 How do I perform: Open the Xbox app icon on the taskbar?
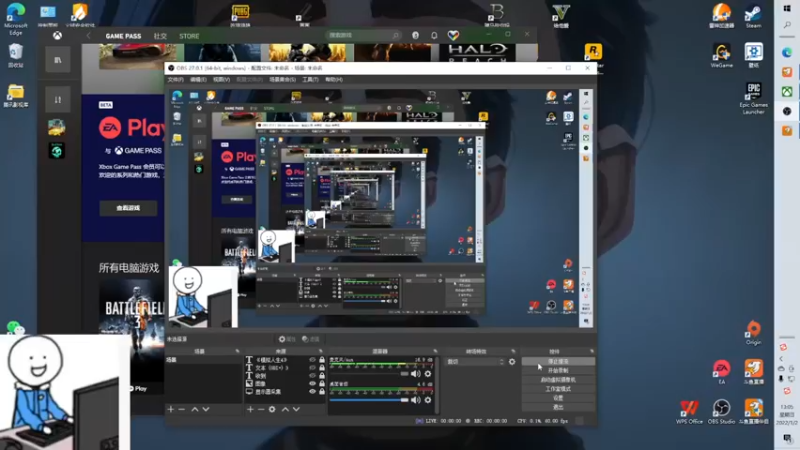click(x=787, y=92)
